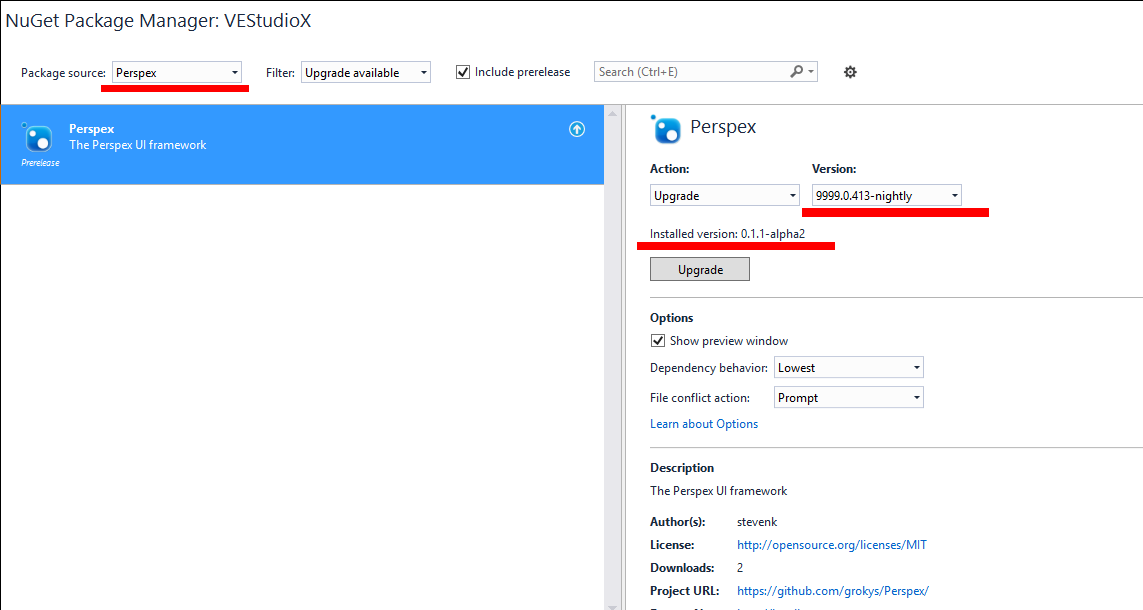This screenshot has width=1143, height=610.
Task: Open the Dependency behavior dropdown
Action: click(x=849, y=367)
